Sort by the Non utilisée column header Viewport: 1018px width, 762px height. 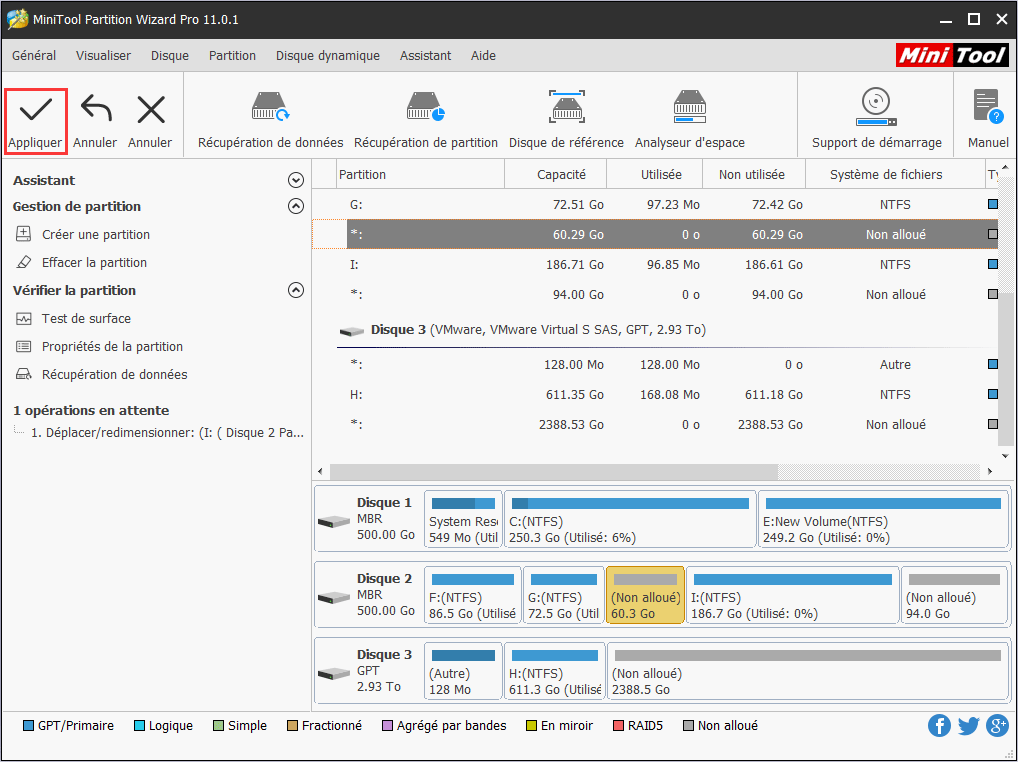pyautogui.click(x=754, y=175)
